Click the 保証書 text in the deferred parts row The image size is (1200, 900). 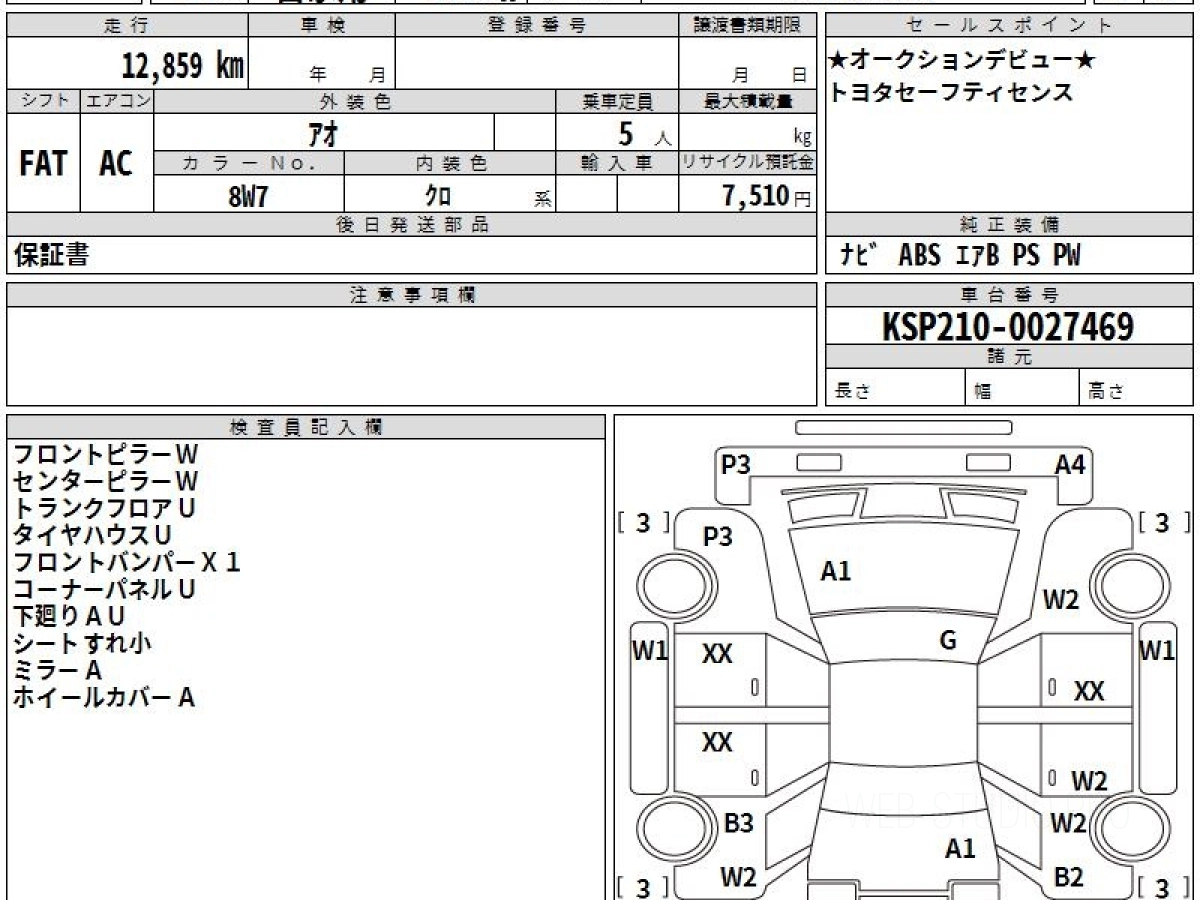click(51, 256)
